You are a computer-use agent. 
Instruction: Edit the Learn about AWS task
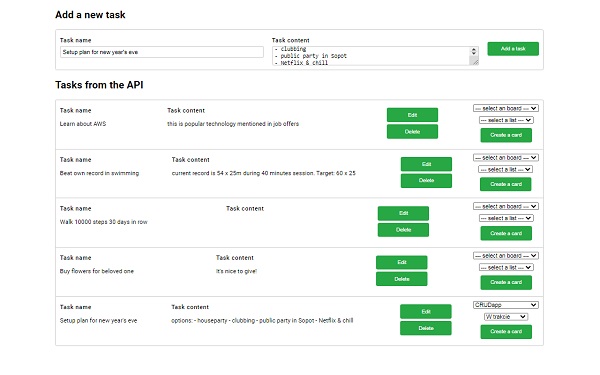click(412, 115)
